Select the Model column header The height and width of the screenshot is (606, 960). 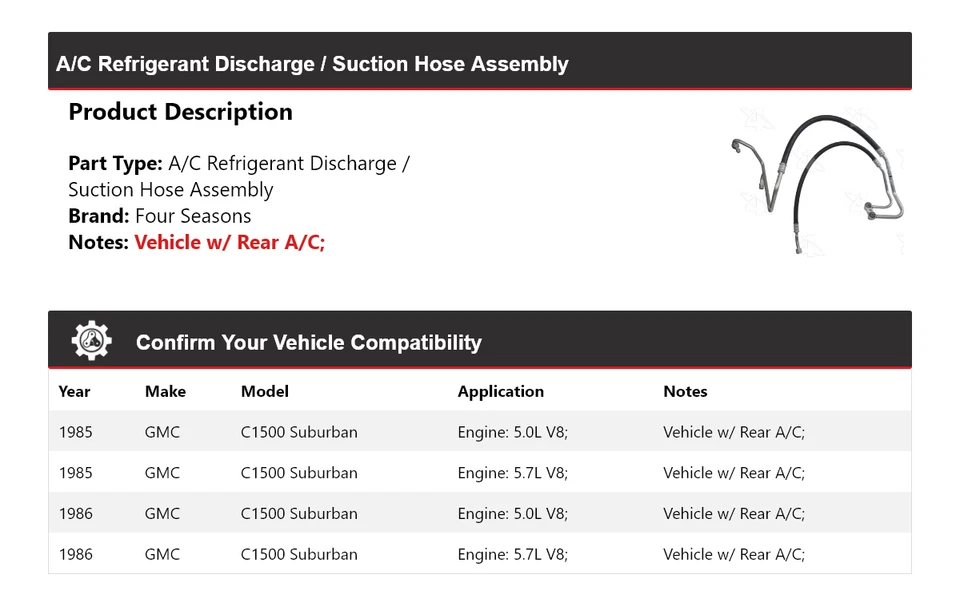[264, 392]
